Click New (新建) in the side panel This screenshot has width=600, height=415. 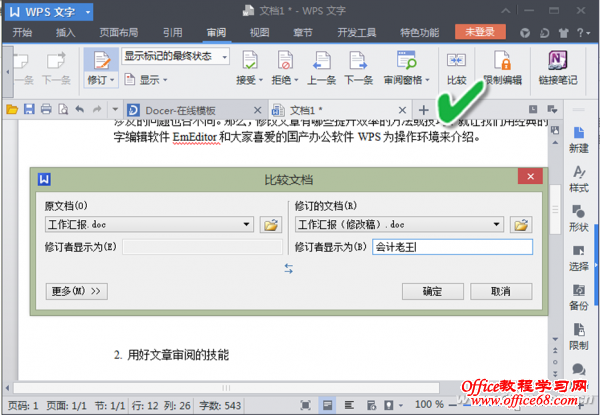[579, 140]
